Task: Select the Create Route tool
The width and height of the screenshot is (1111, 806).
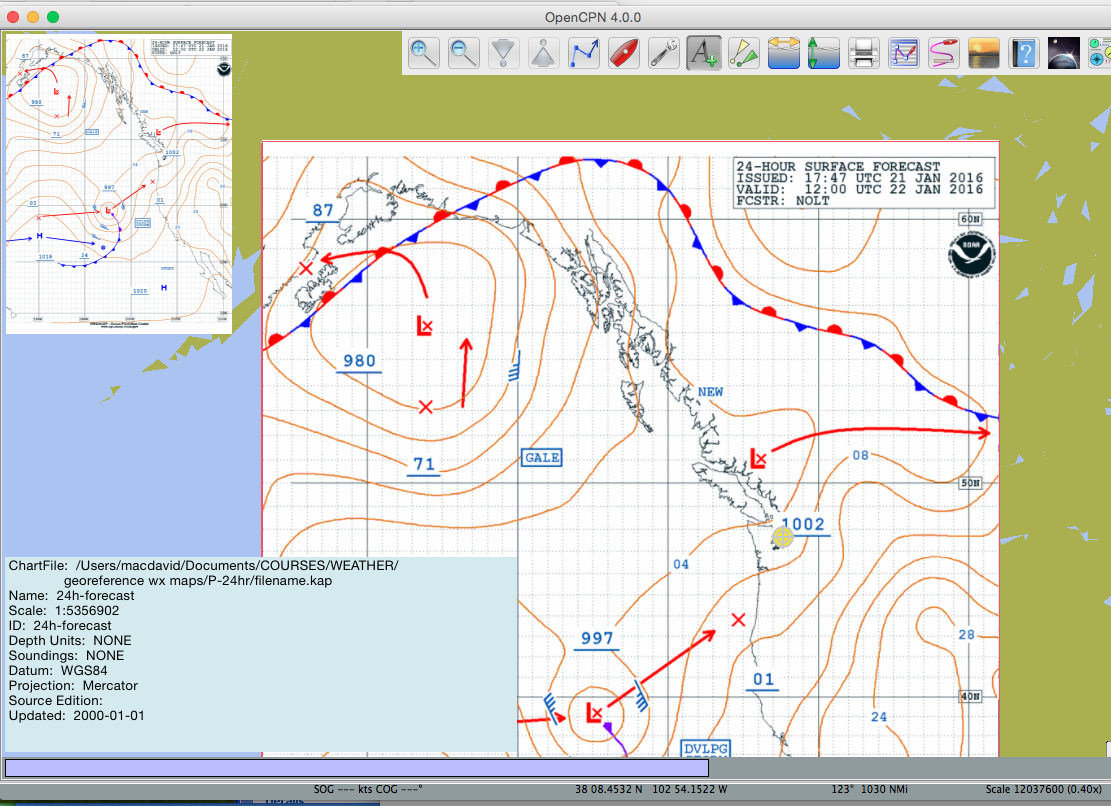Action: point(583,53)
